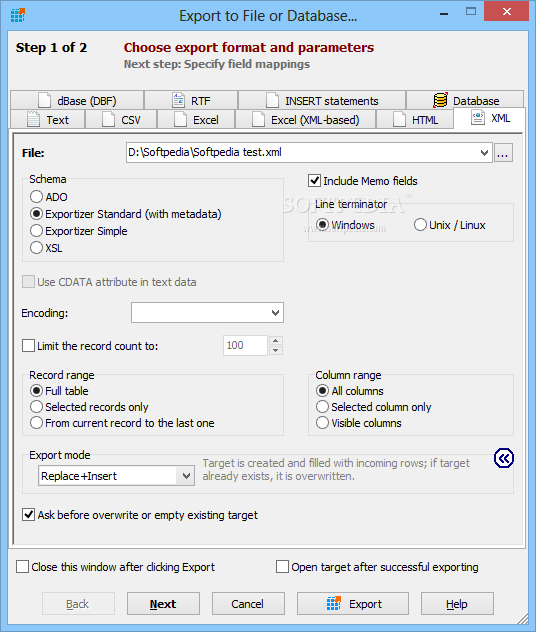Click the disabled Back button
The height and width of the screenshot is (632, 536).
point(78,604)
